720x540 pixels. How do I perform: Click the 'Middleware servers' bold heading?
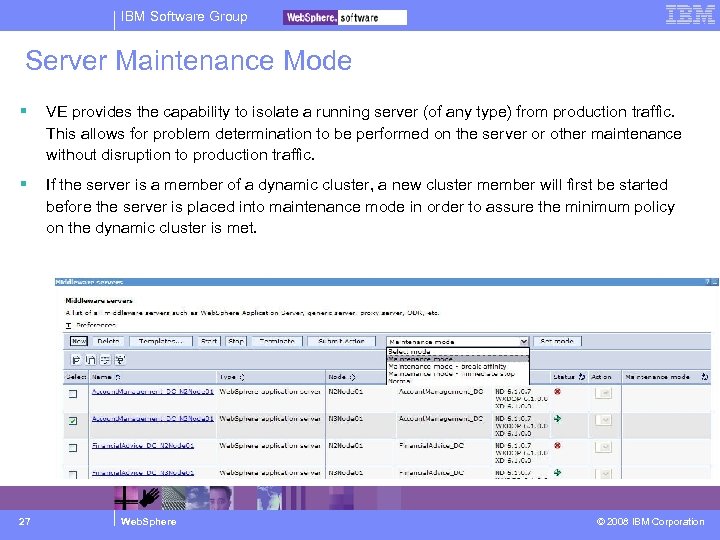99,301
